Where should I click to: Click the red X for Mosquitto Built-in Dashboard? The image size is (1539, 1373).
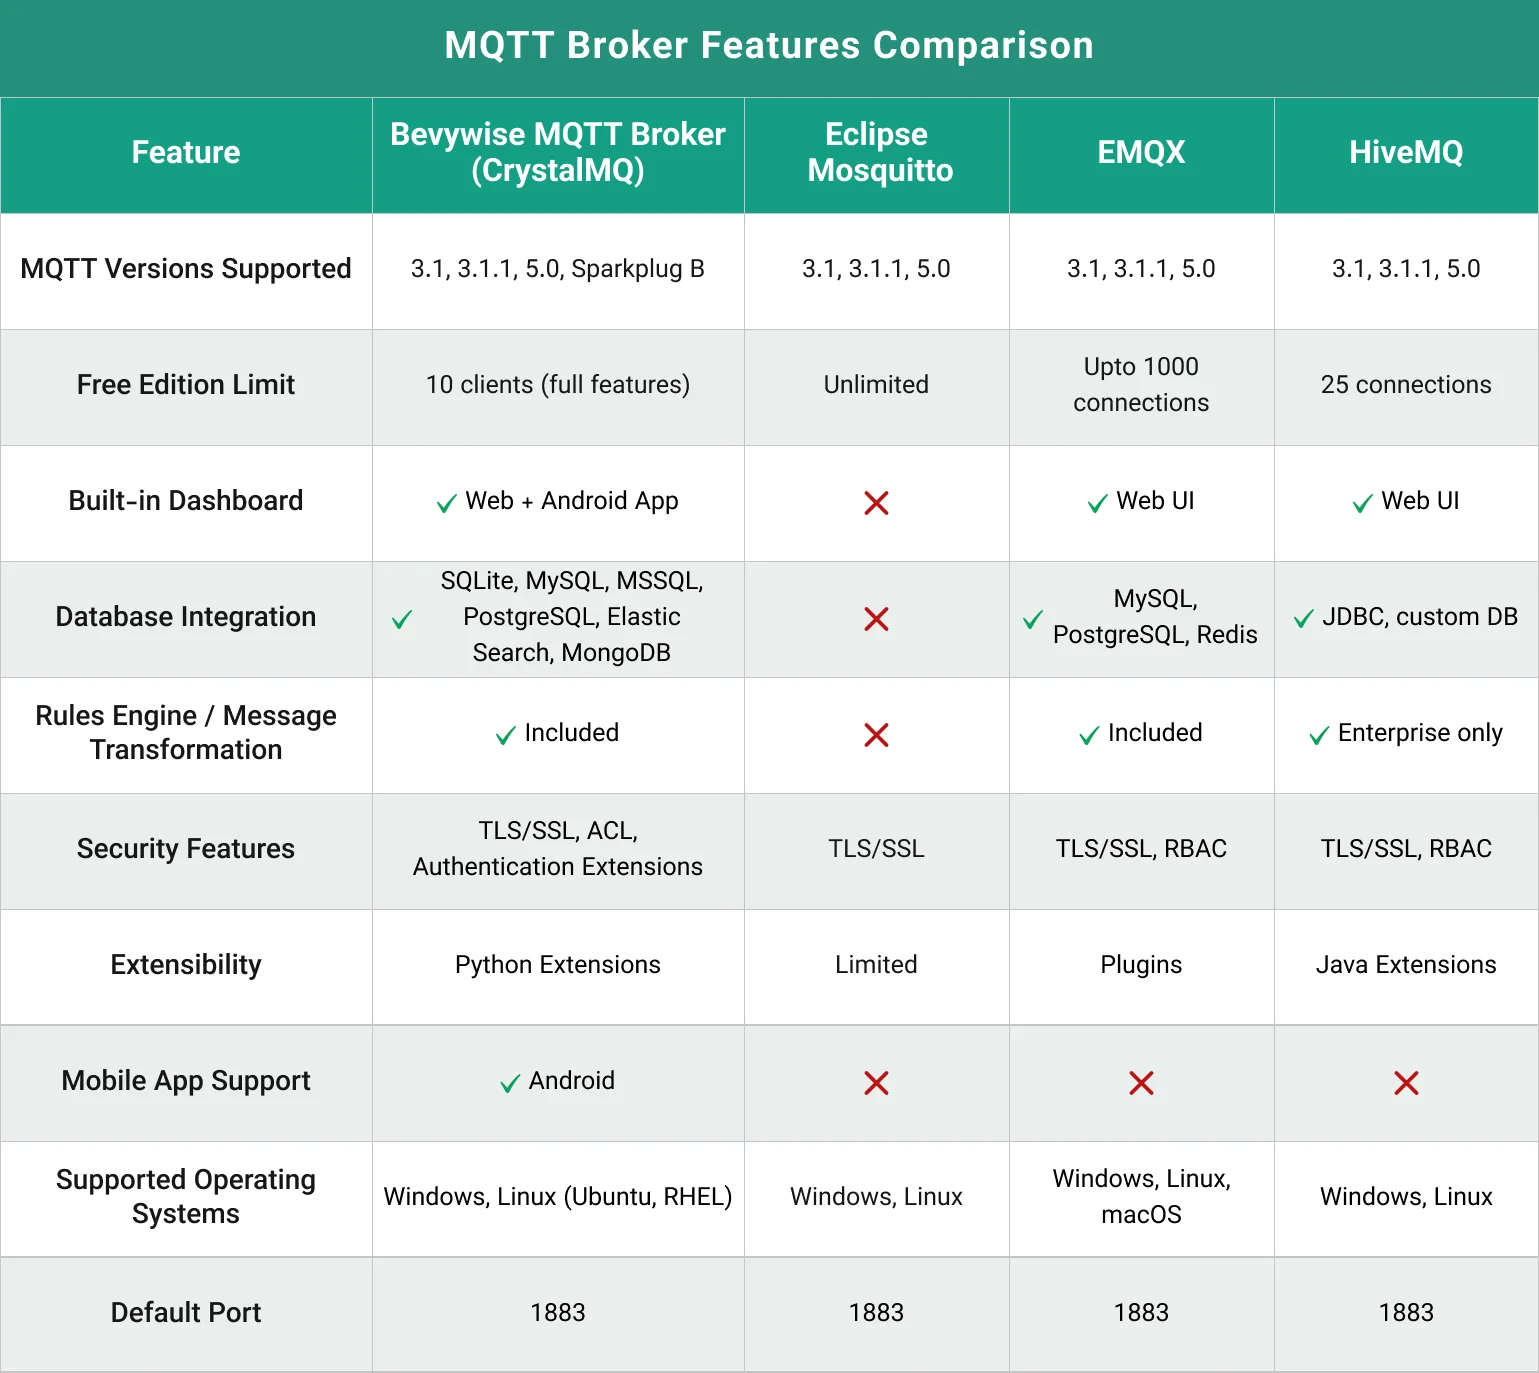[x=876, y=503]
